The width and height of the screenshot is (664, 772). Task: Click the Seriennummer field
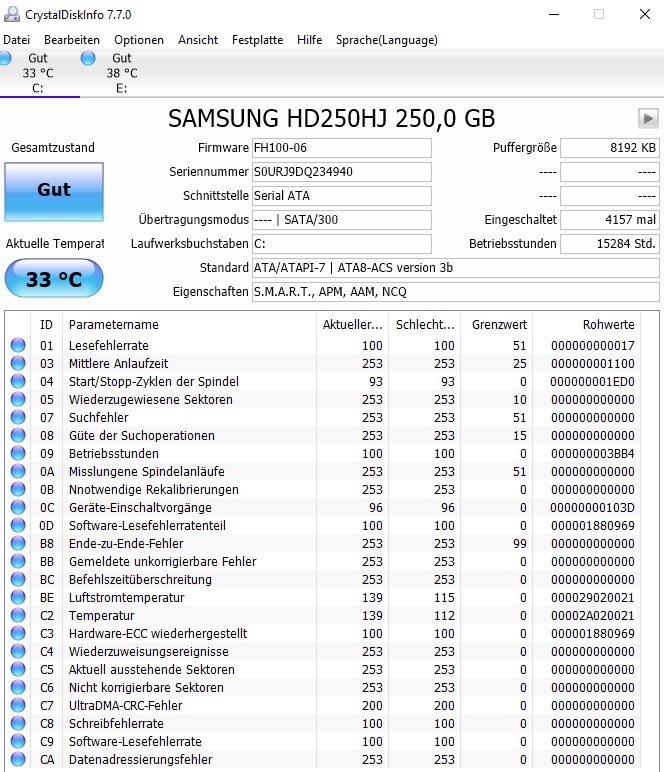coord(342,172)
